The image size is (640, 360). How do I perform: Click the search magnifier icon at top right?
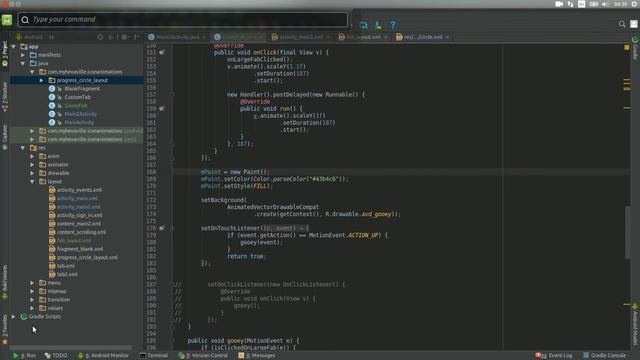tap(622, 24)
